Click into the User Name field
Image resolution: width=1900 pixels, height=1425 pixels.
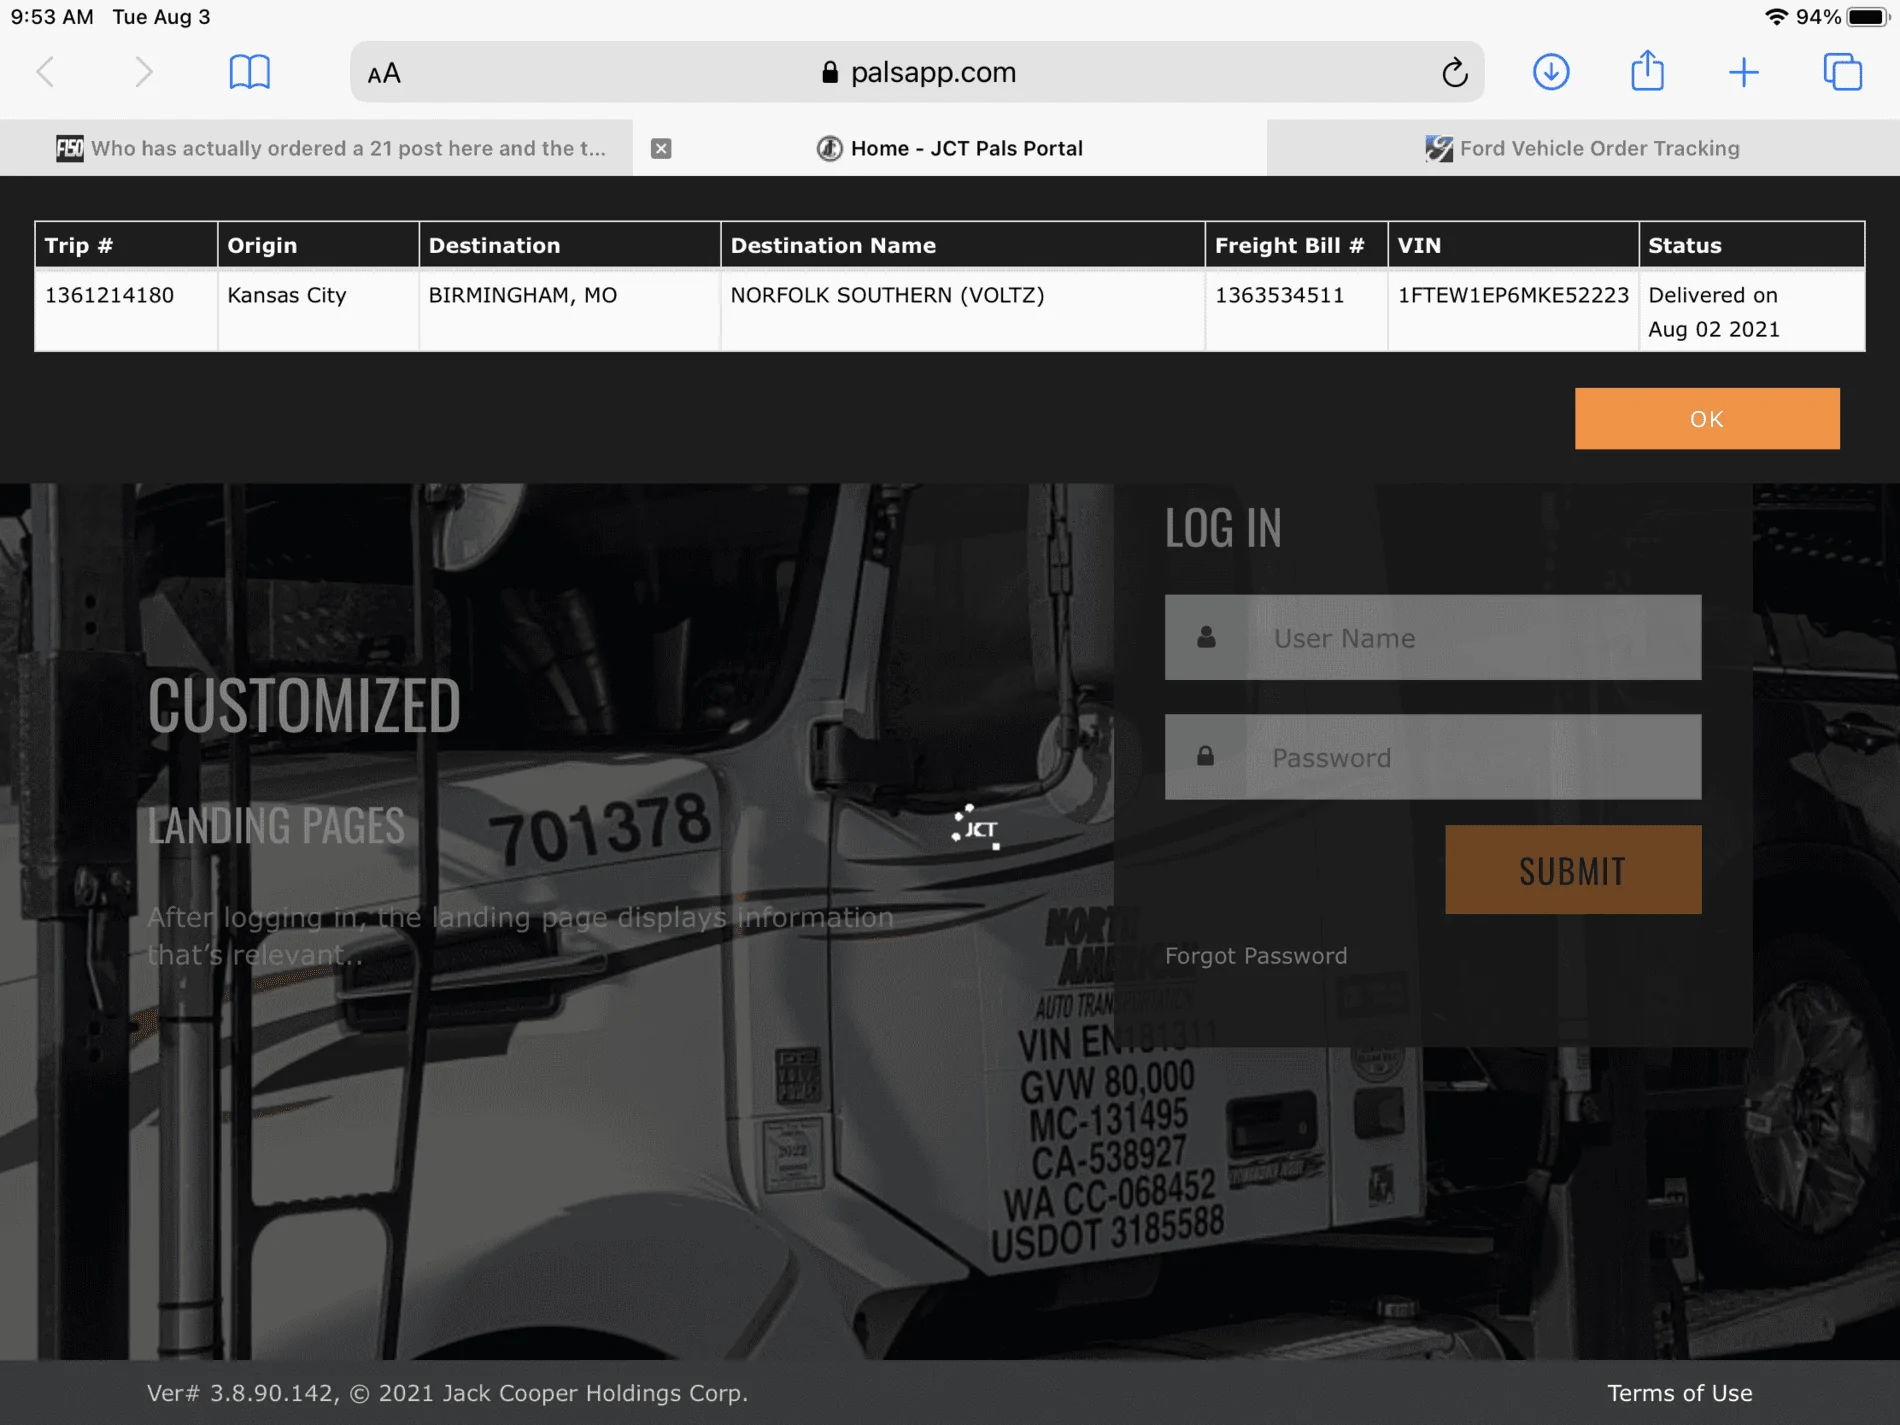tap(1470, 638)
